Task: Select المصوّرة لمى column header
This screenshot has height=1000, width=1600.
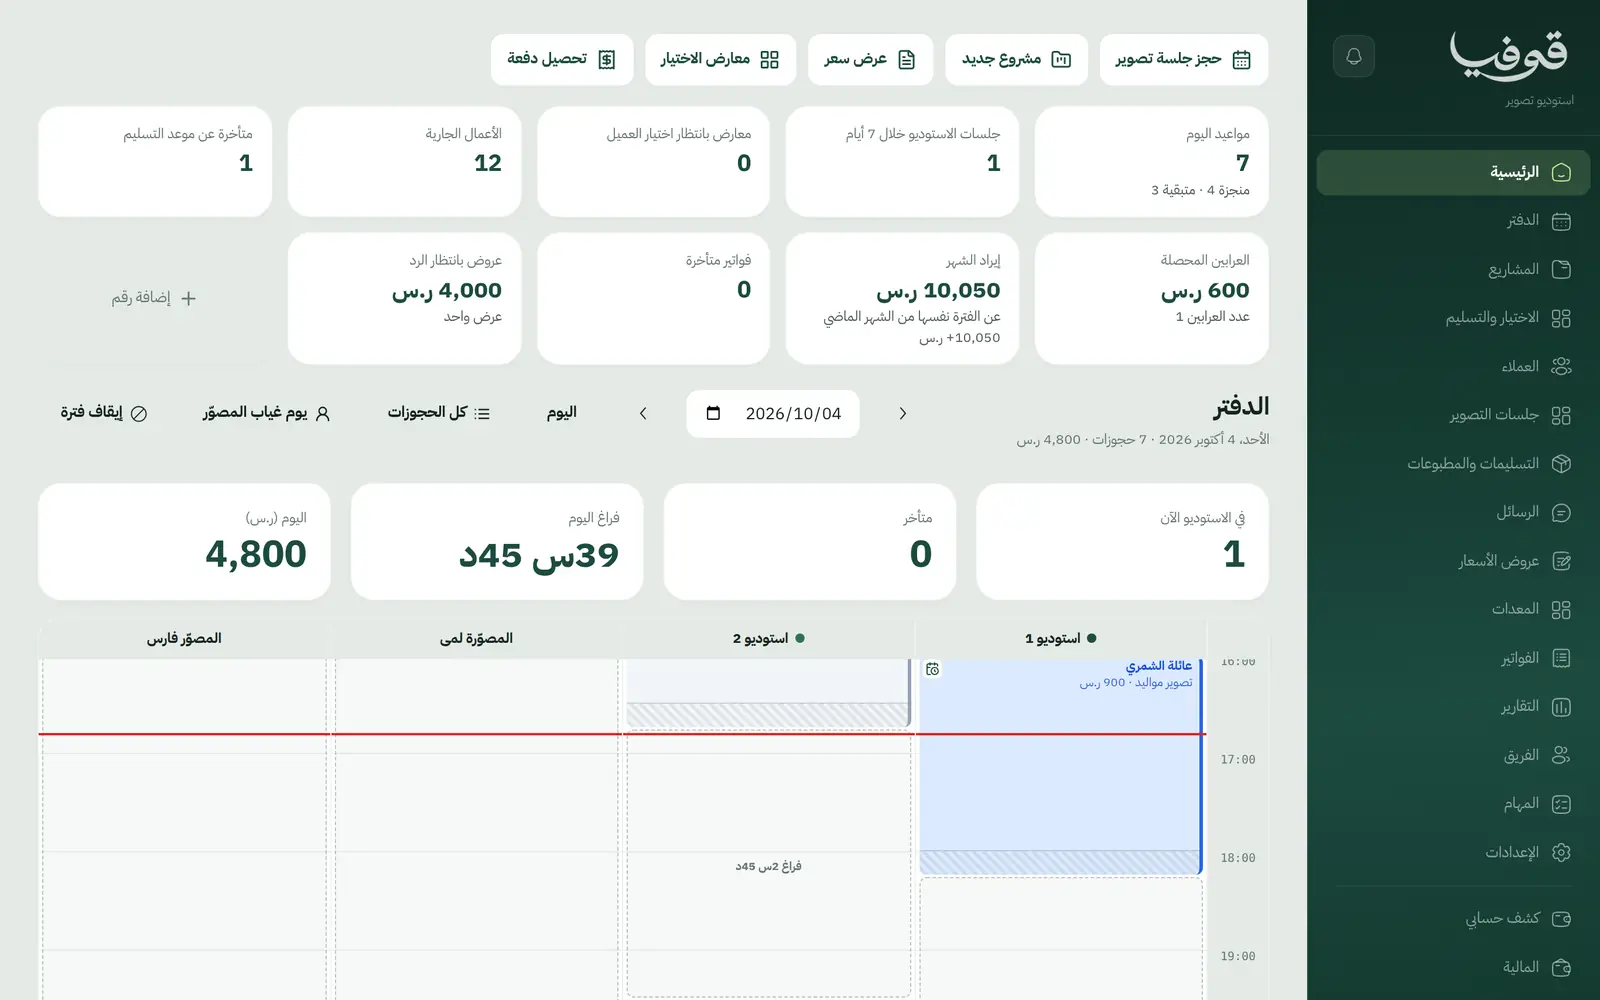Action: (x=476, y=638)
